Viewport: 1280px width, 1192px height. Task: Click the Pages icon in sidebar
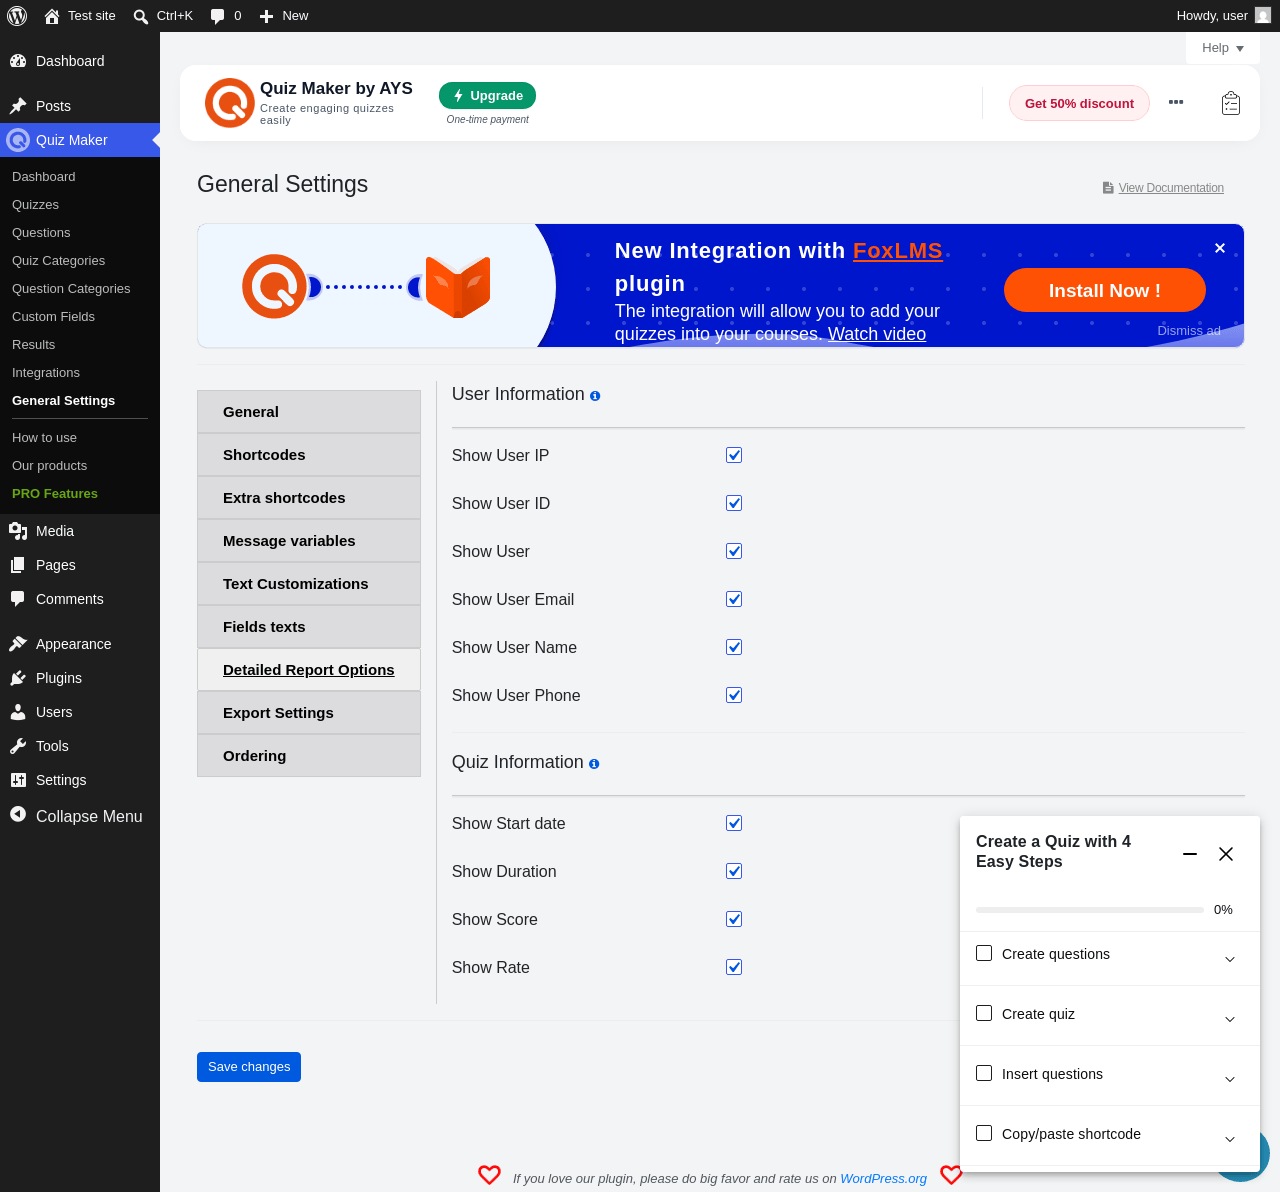click(x=18, y=565)
